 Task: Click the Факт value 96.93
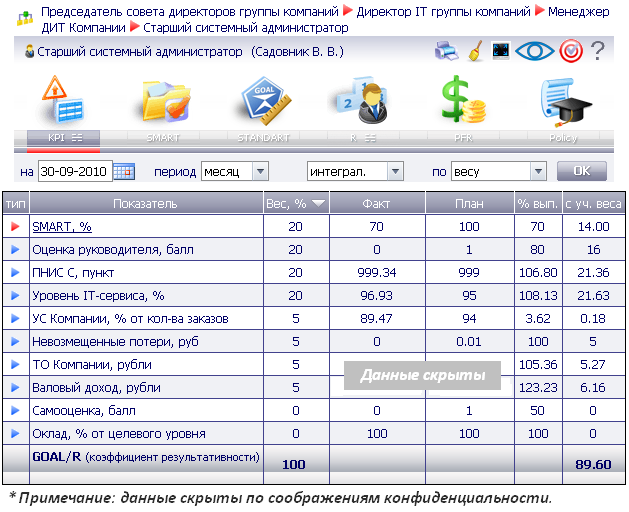(x=377, y=296)
